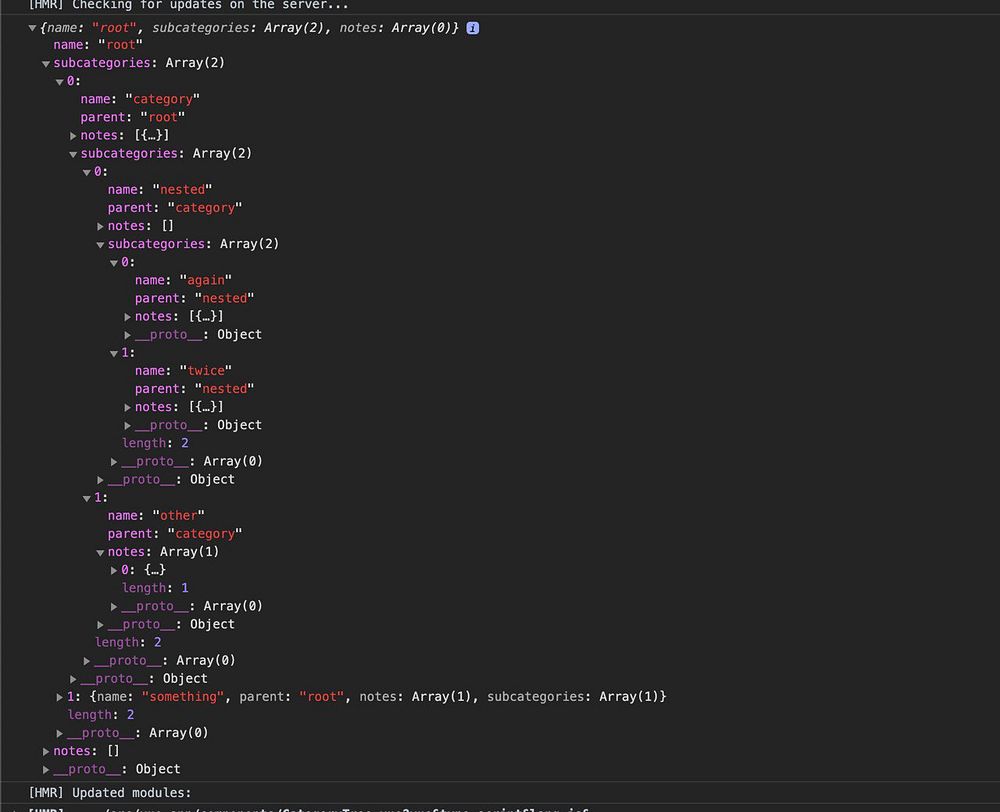Screen dimensions: 1000x812
Task: Select parent: "nested" row under "again"
Action: click(195, 299)
